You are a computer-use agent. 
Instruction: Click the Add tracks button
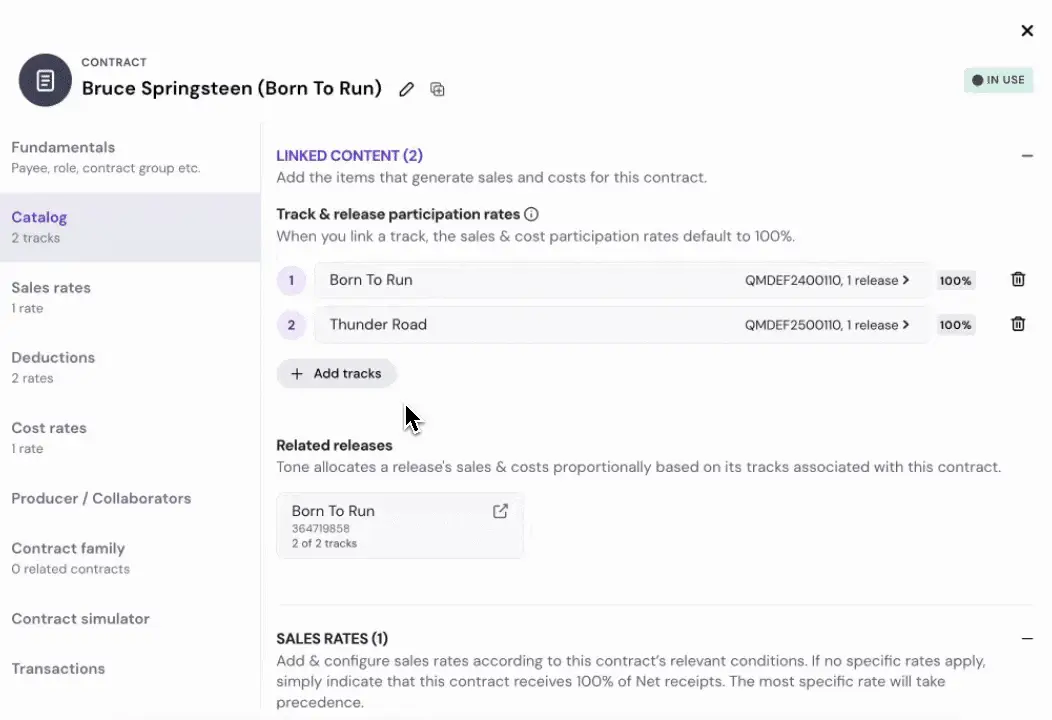[336, 374]
